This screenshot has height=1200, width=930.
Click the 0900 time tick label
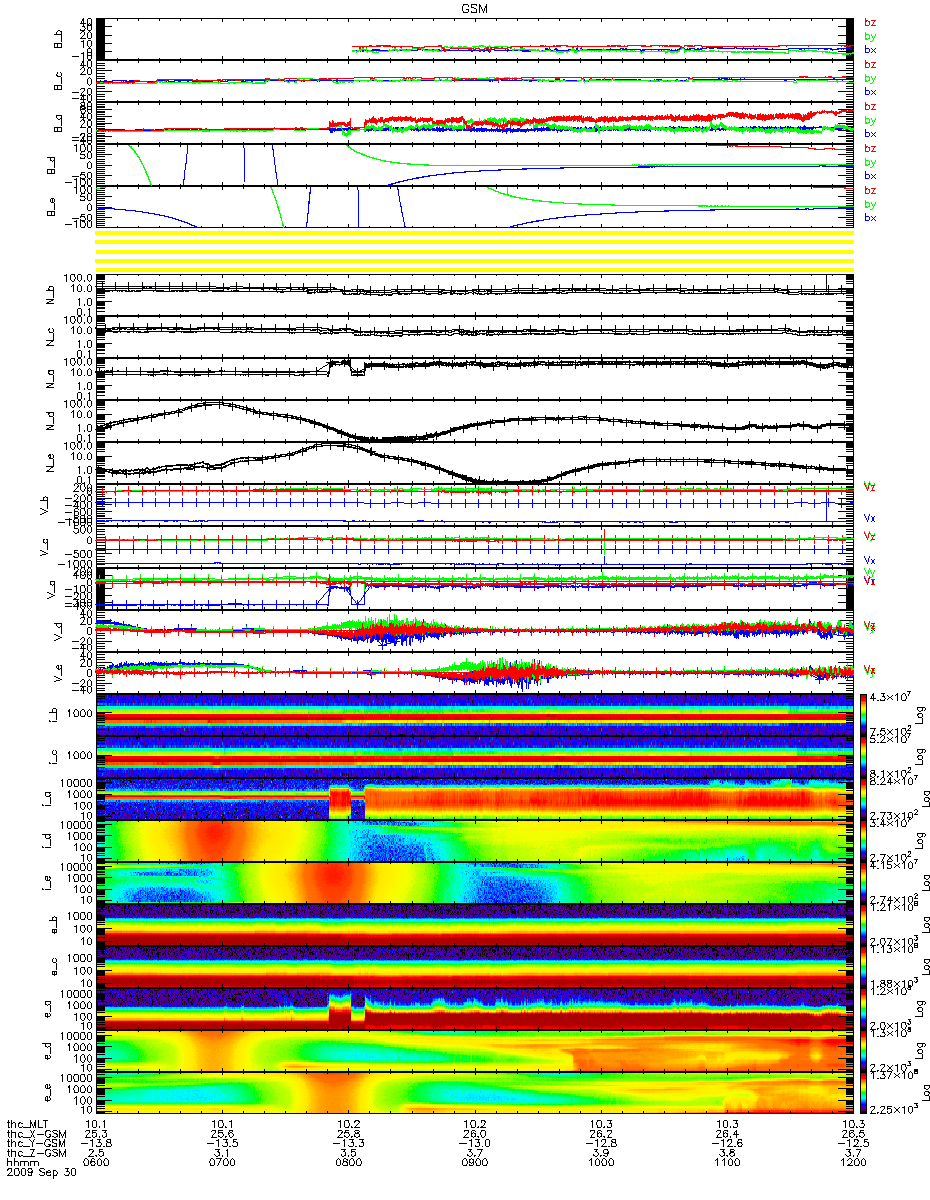pyautogui.click(x=475, y=1164)
